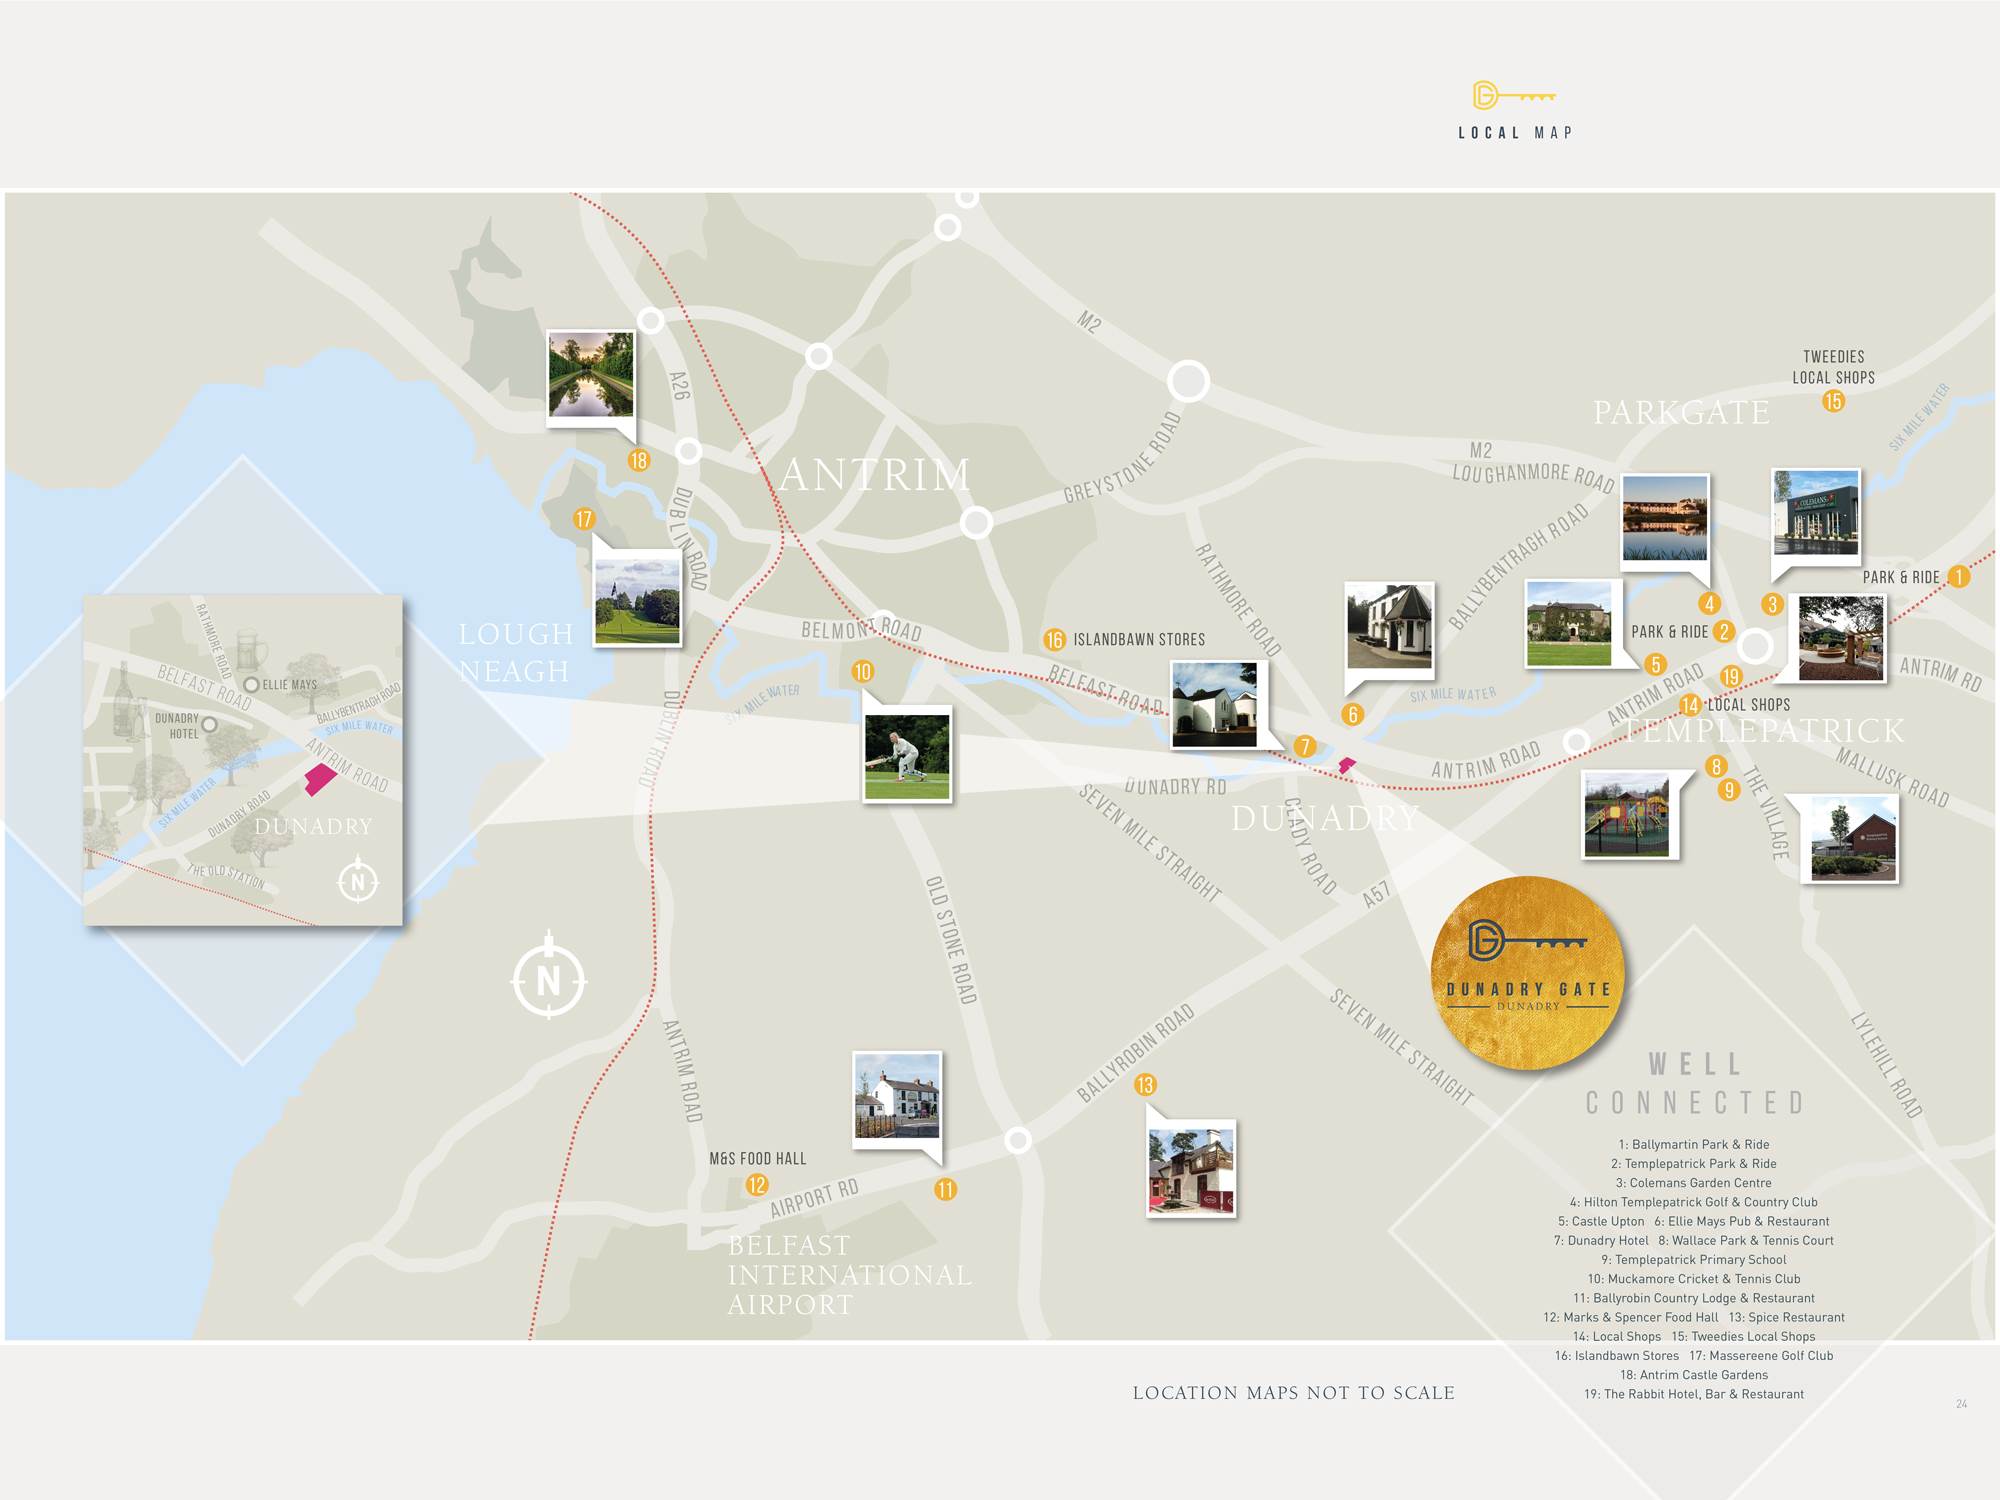This screenshot has width=2000, height=1500.
Task: Click marker 18 for Antrim Castle Gardens
Action: pos(639,460)
